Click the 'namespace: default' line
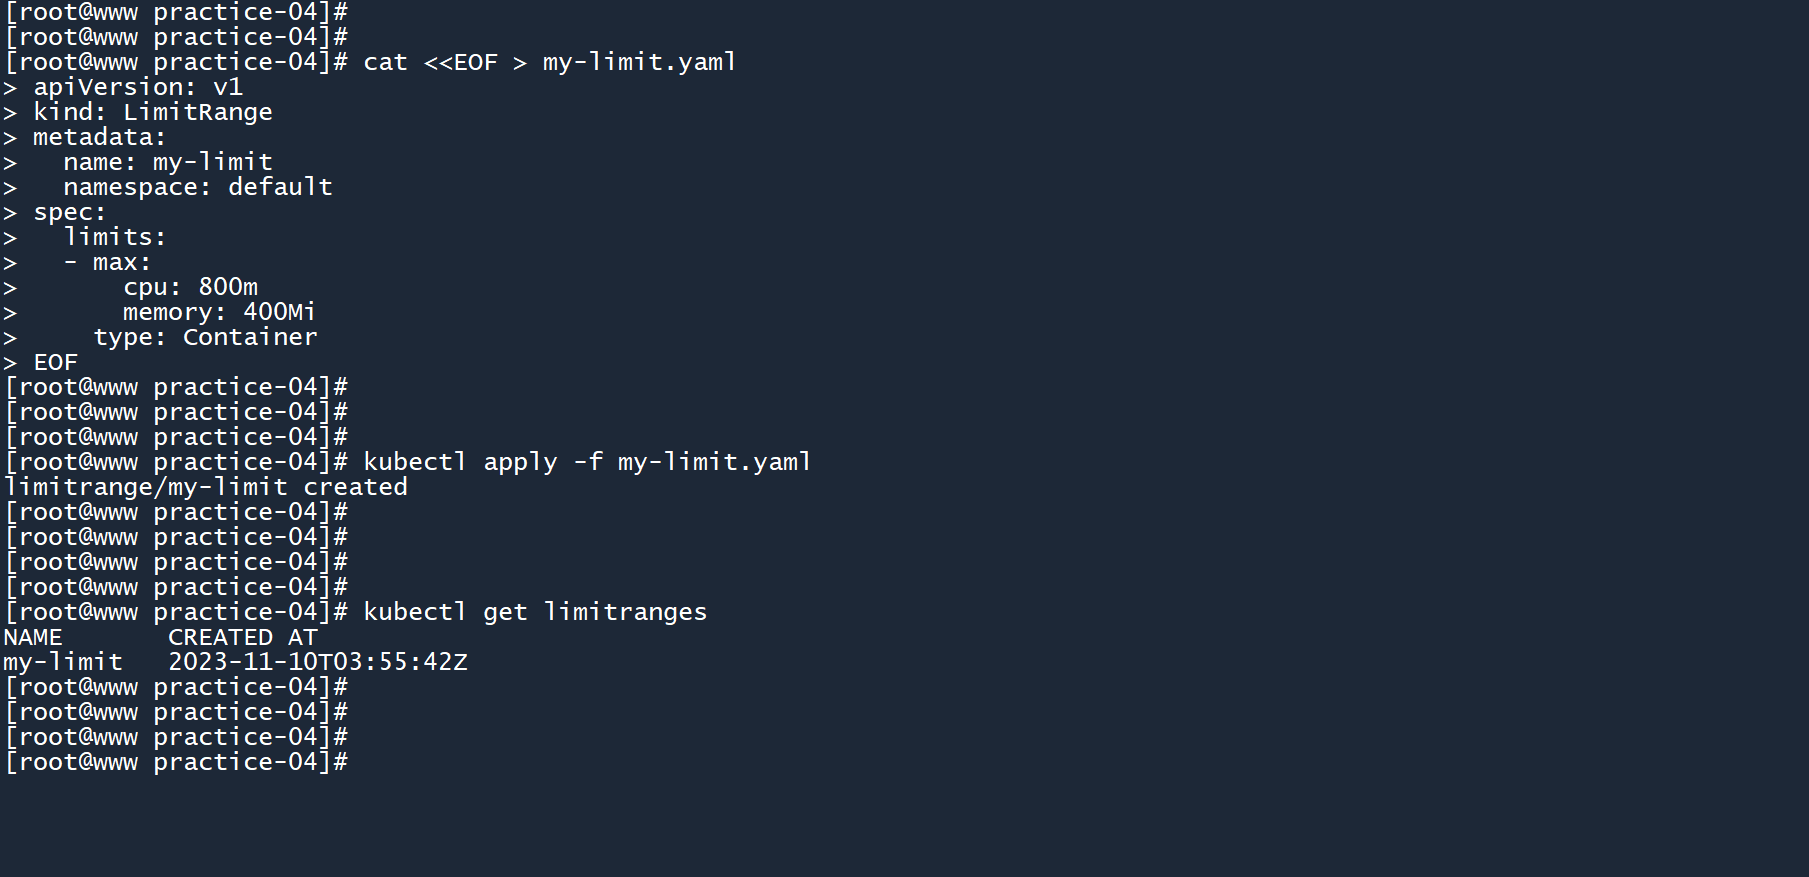1809x877 pixels. pos(197,187)
